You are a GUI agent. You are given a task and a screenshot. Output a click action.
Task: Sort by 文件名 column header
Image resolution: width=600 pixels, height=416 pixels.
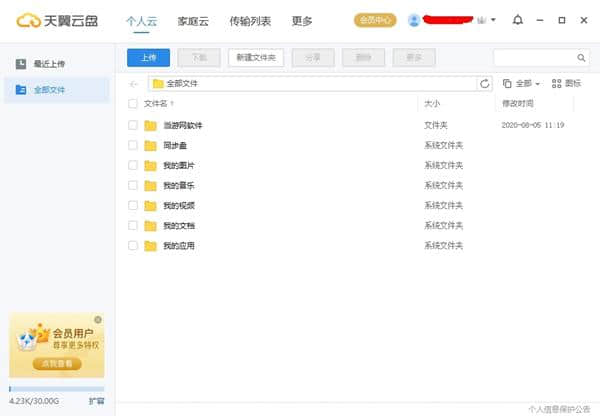158,103
